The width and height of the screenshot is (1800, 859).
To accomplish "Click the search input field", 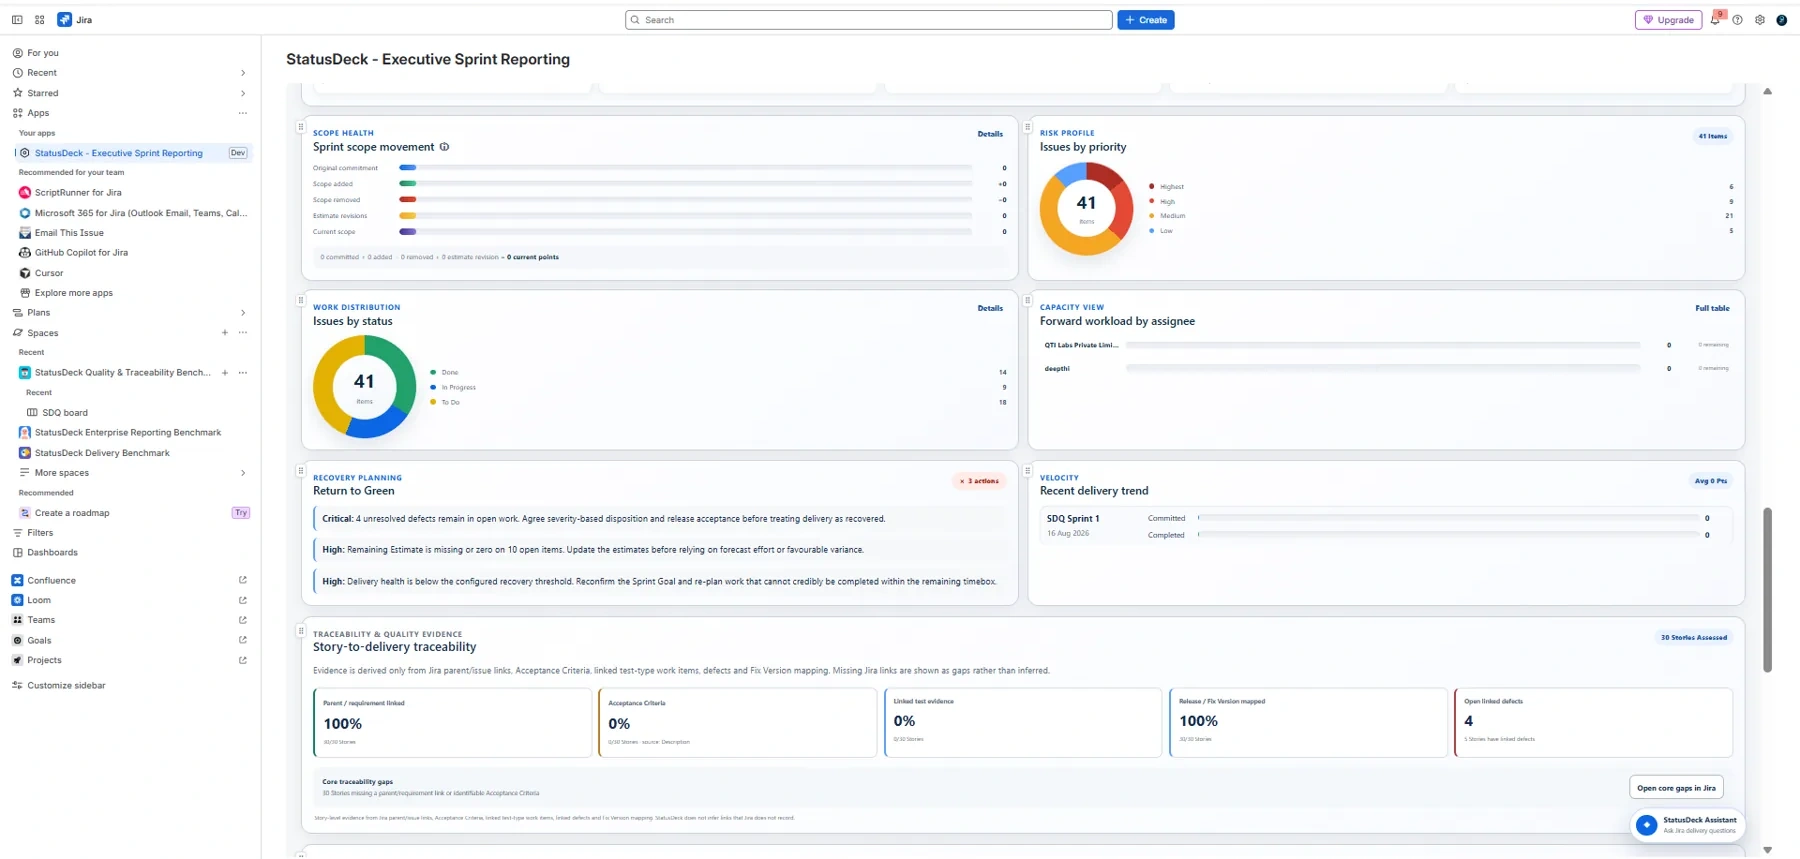I will [869, 20].
